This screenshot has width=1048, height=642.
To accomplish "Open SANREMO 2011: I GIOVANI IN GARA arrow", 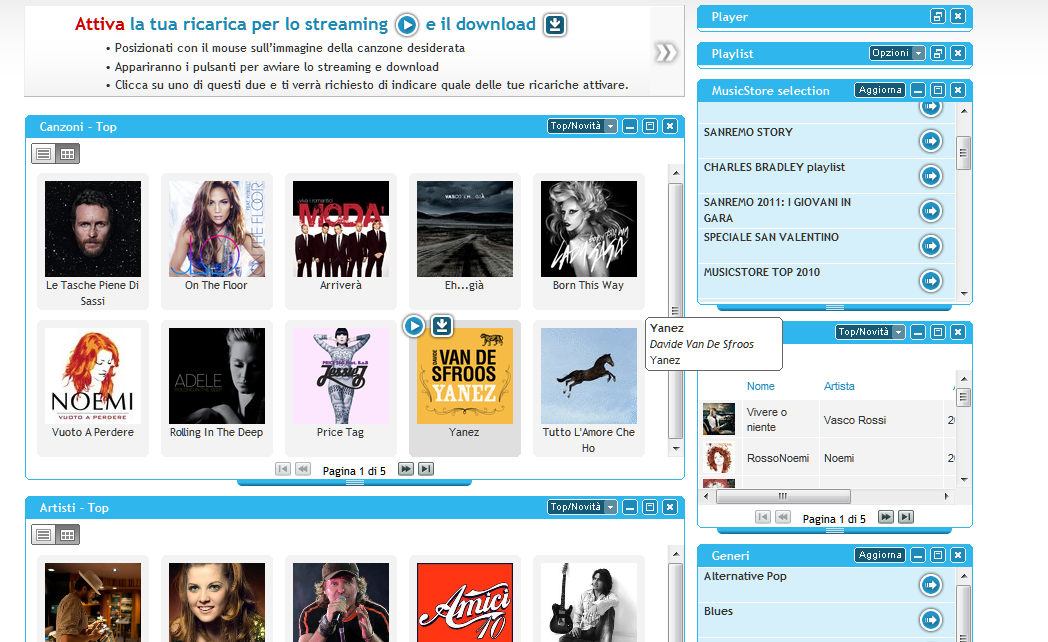I will pos(930,211).
